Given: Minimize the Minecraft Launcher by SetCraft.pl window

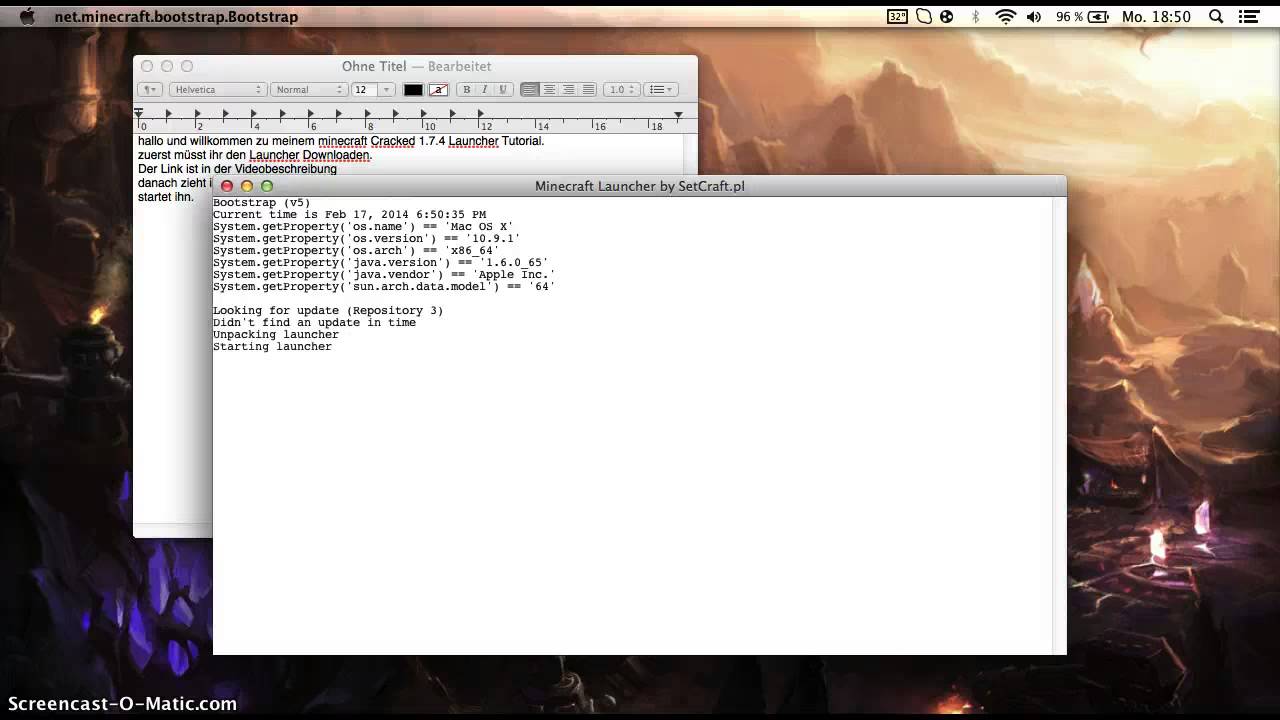Looking at the screenshot, I should (247, 186).
